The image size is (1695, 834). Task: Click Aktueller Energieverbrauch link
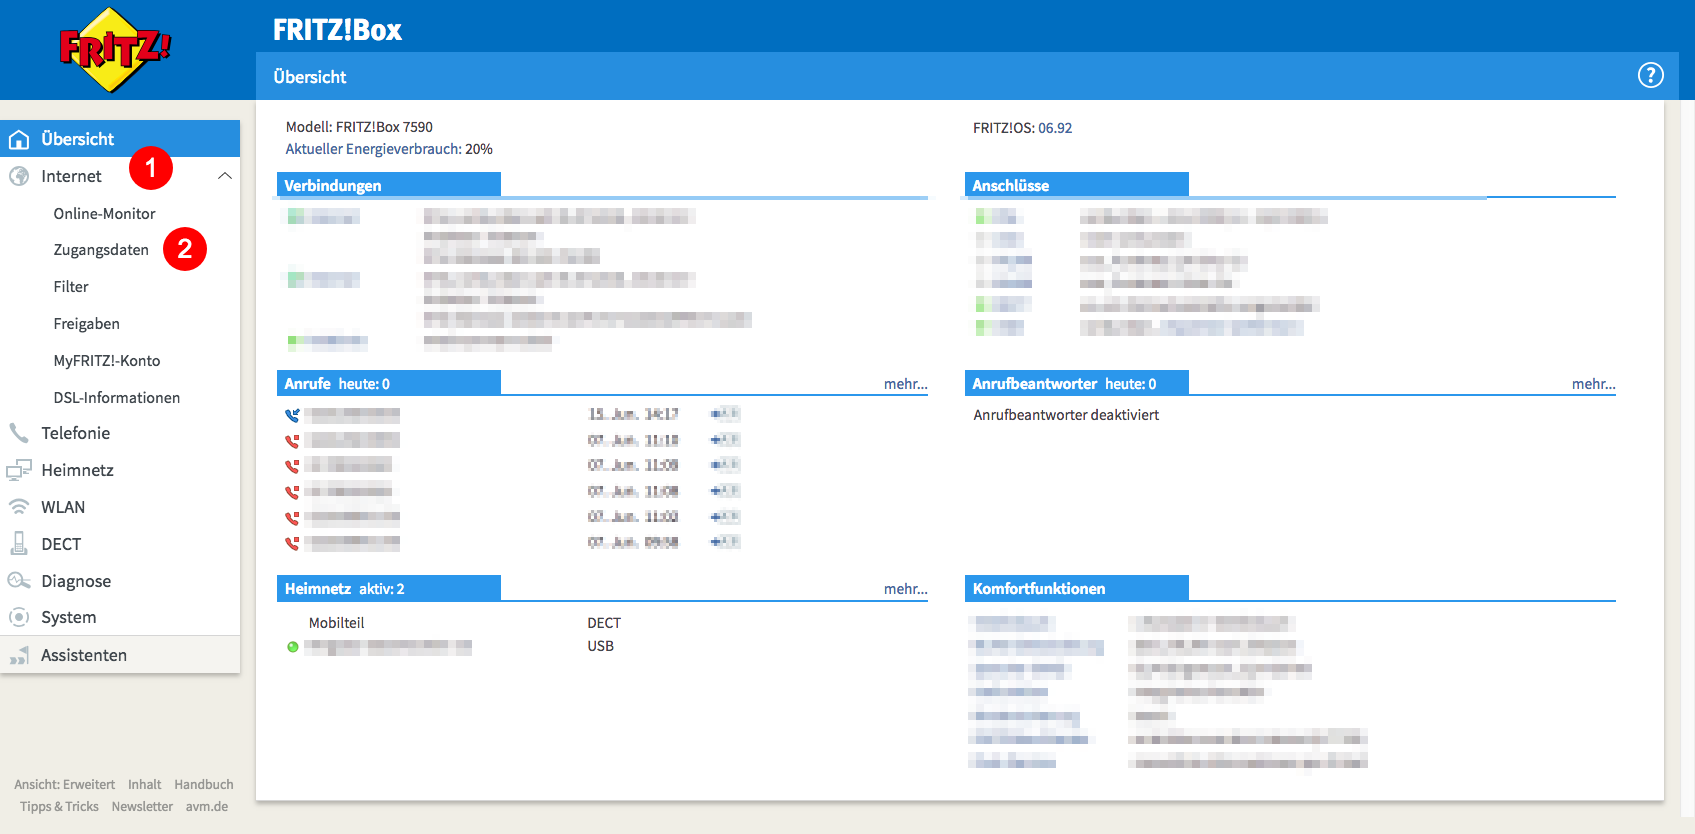pyautogui.click(x=373, y=149)
